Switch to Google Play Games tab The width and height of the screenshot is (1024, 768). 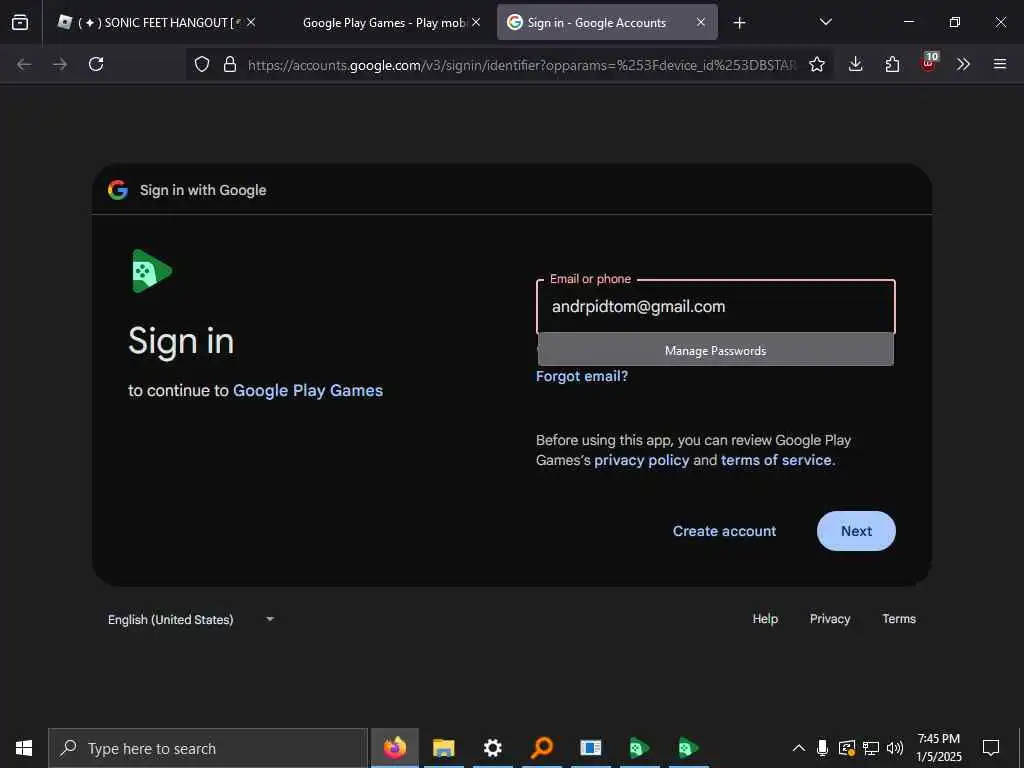tap(384, 22)
